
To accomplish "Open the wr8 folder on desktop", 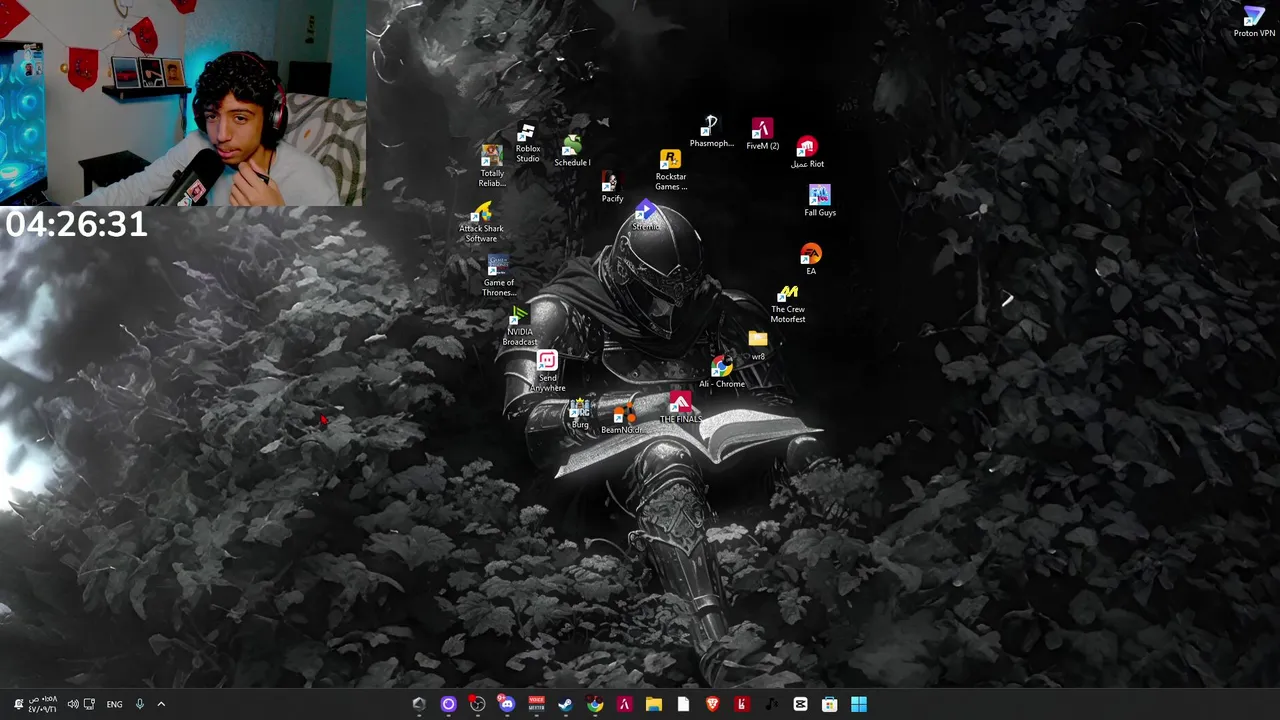I will point(758,346).
